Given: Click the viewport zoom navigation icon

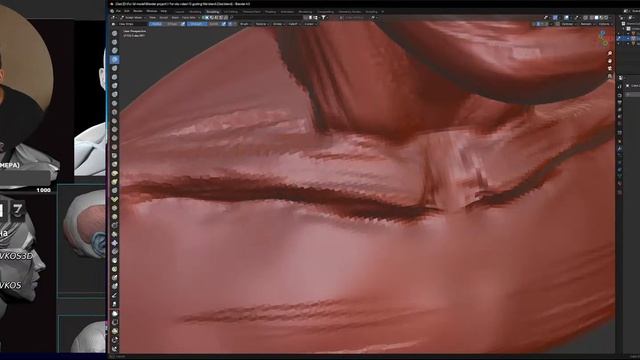Looking at the screenshot, I should [x=610, y=53].
